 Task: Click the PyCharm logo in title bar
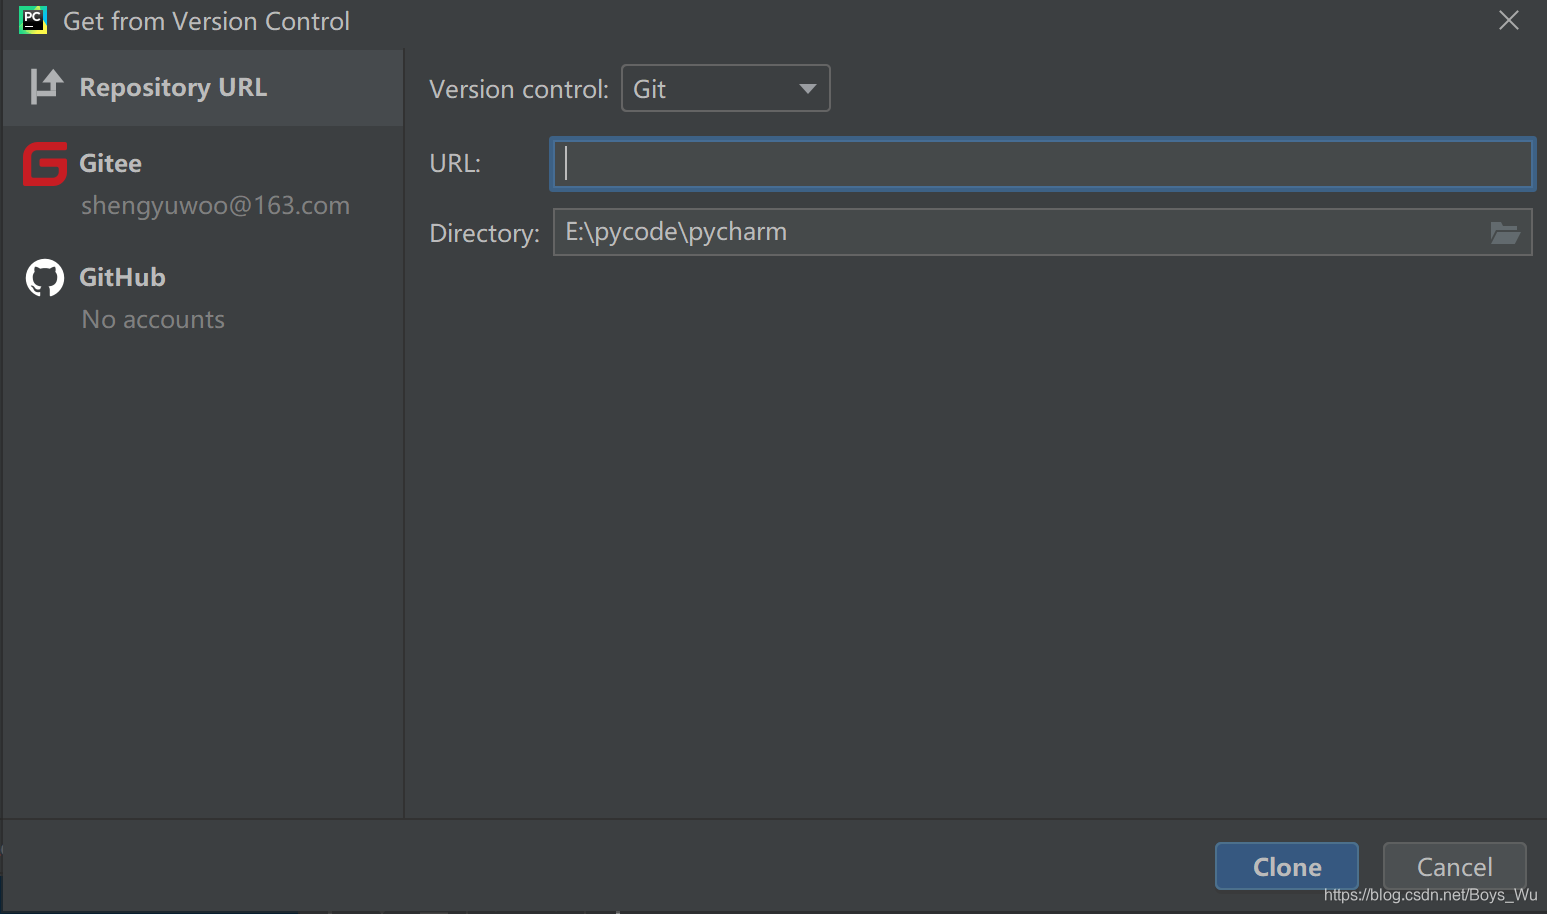[x=33, y=20]
